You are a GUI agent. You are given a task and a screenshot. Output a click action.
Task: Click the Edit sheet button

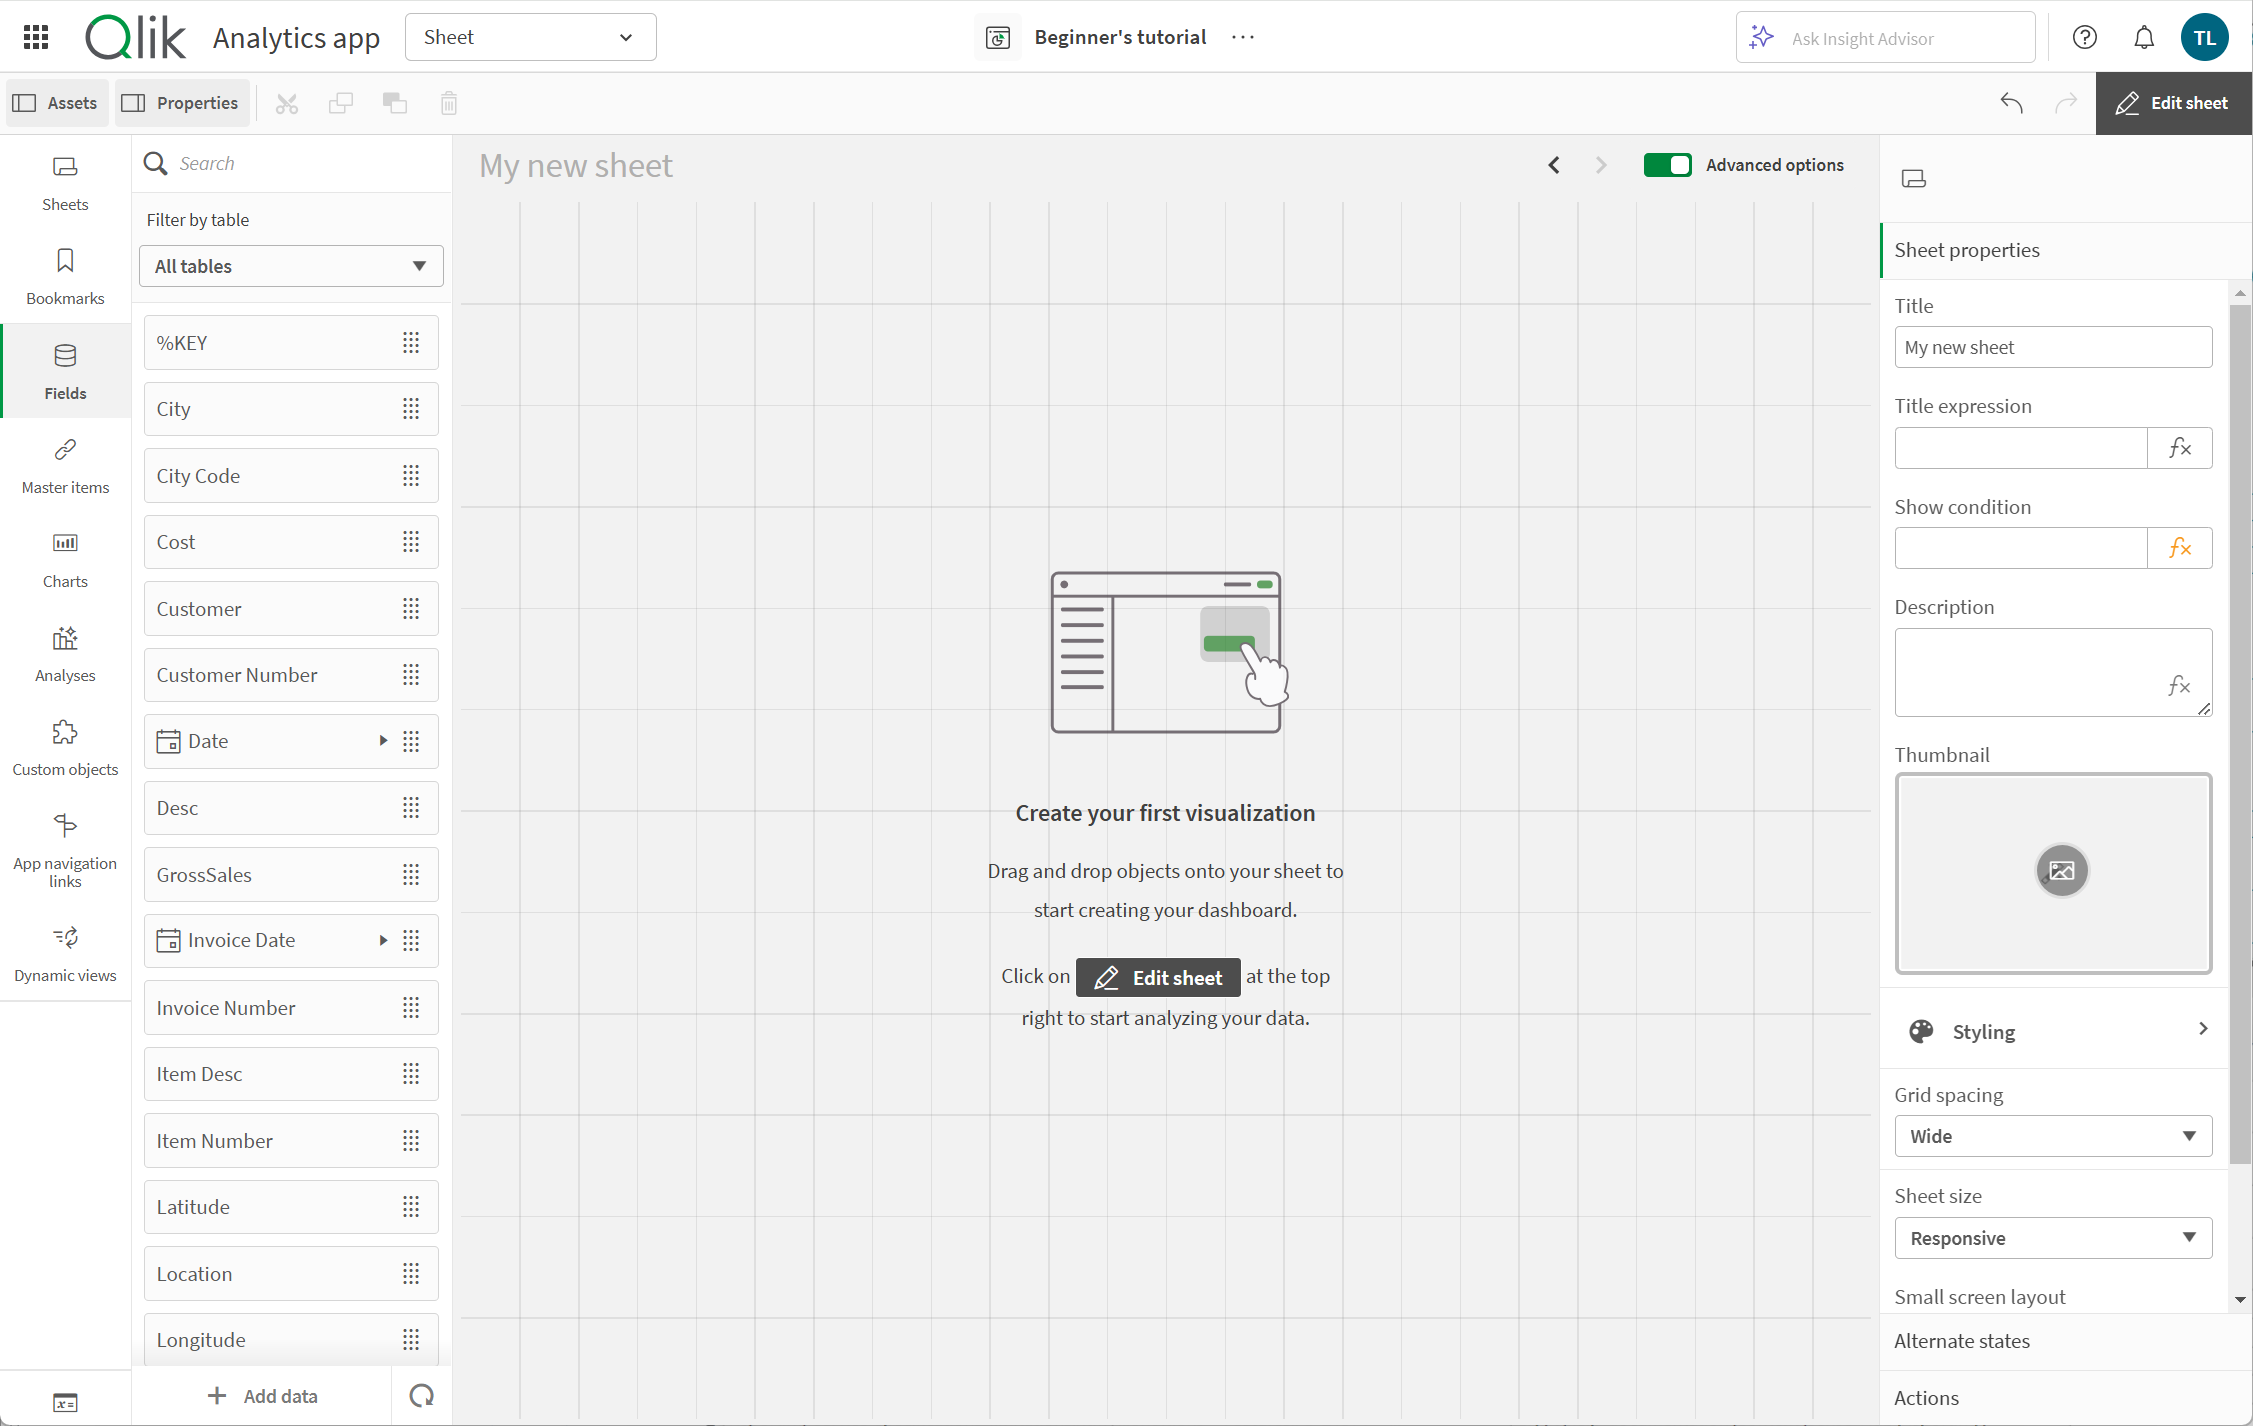2174,102
